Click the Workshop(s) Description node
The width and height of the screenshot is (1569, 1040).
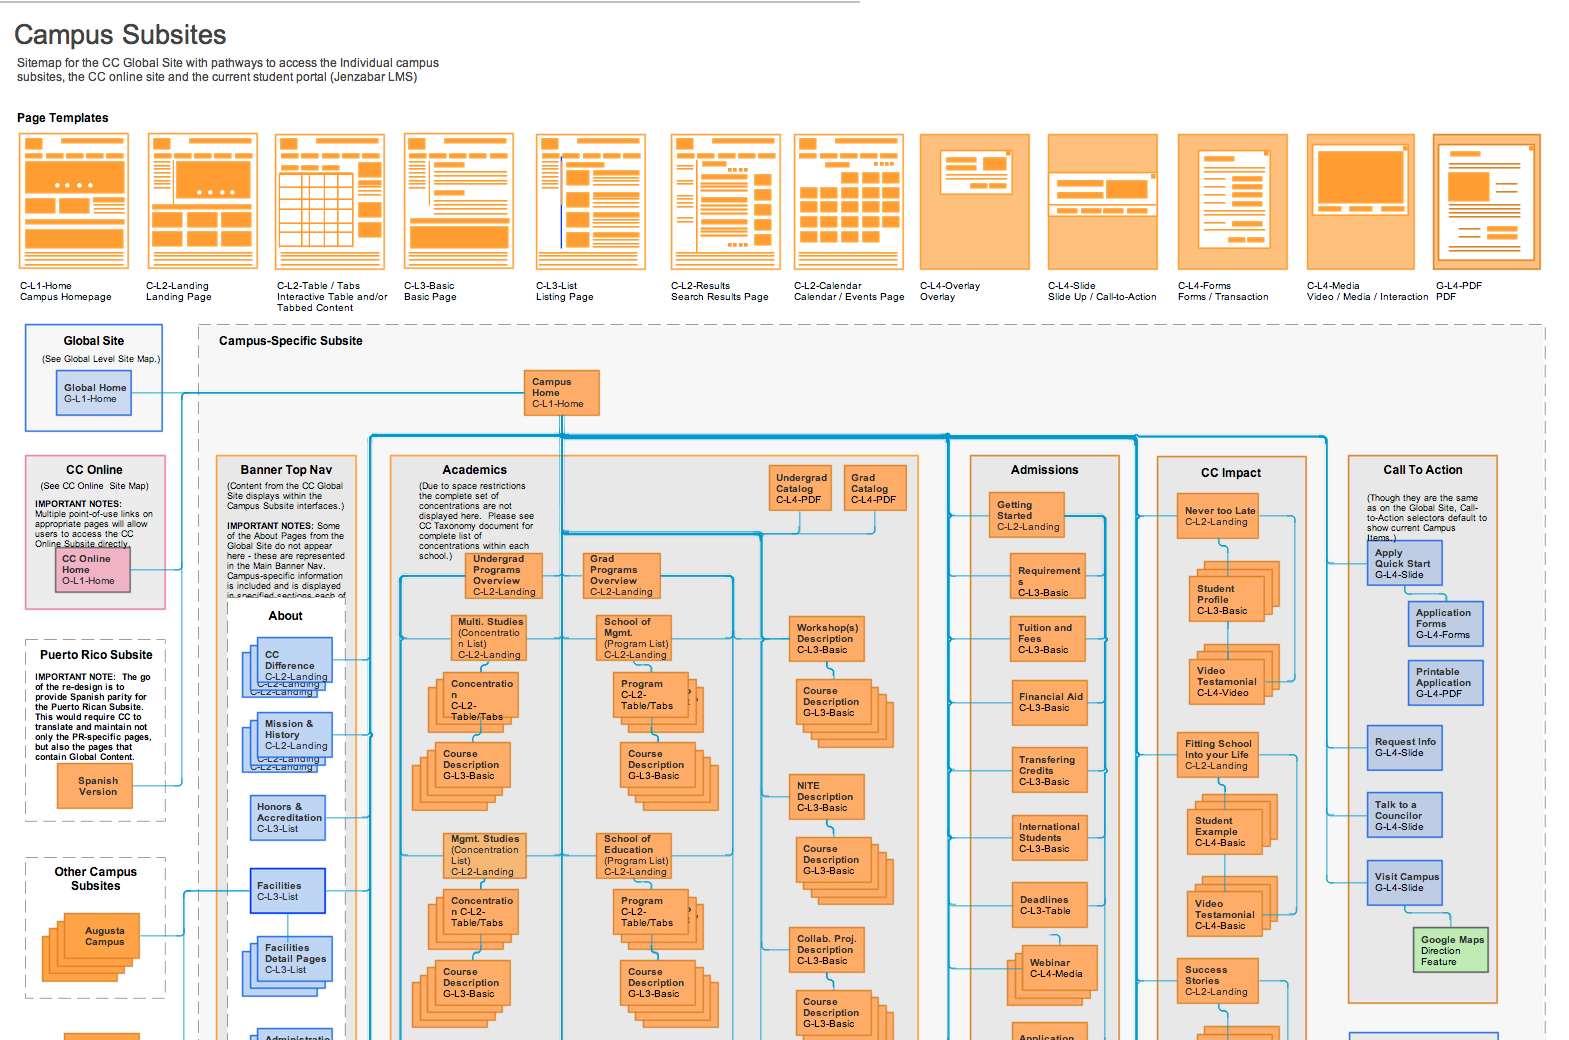tap(827, 638)
